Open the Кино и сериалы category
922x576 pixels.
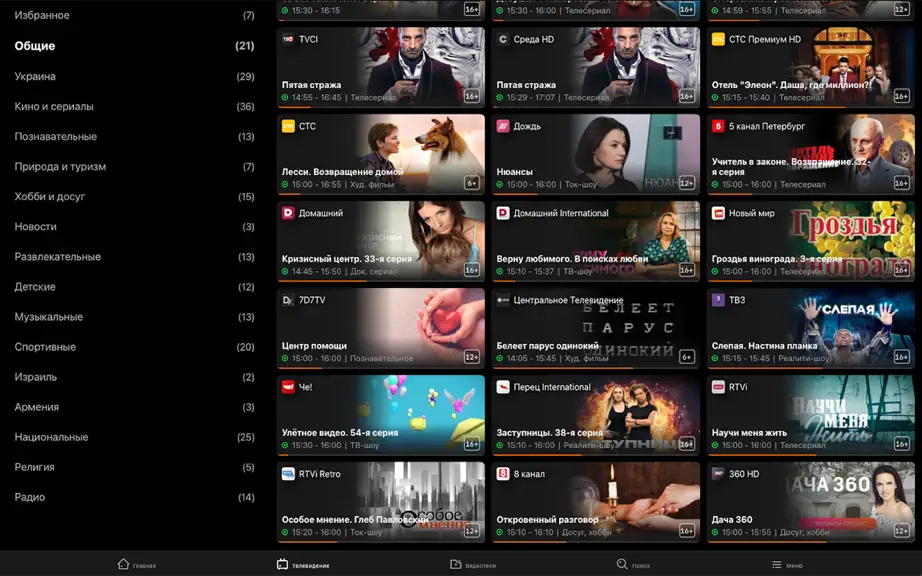134,106
